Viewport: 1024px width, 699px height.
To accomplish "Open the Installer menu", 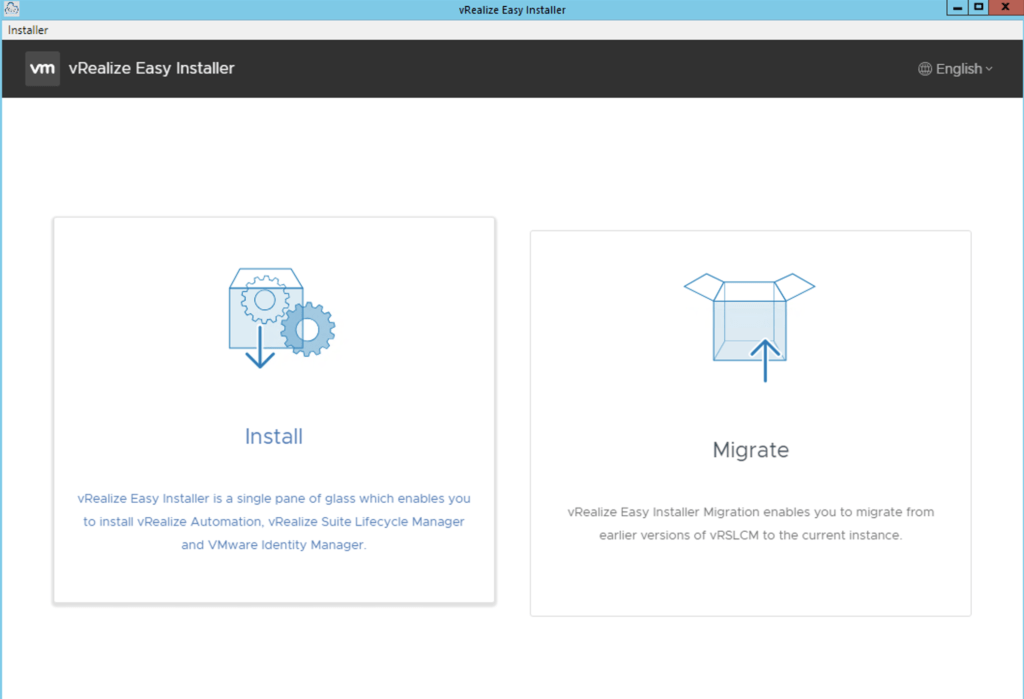I will click(x=28, y=30).
